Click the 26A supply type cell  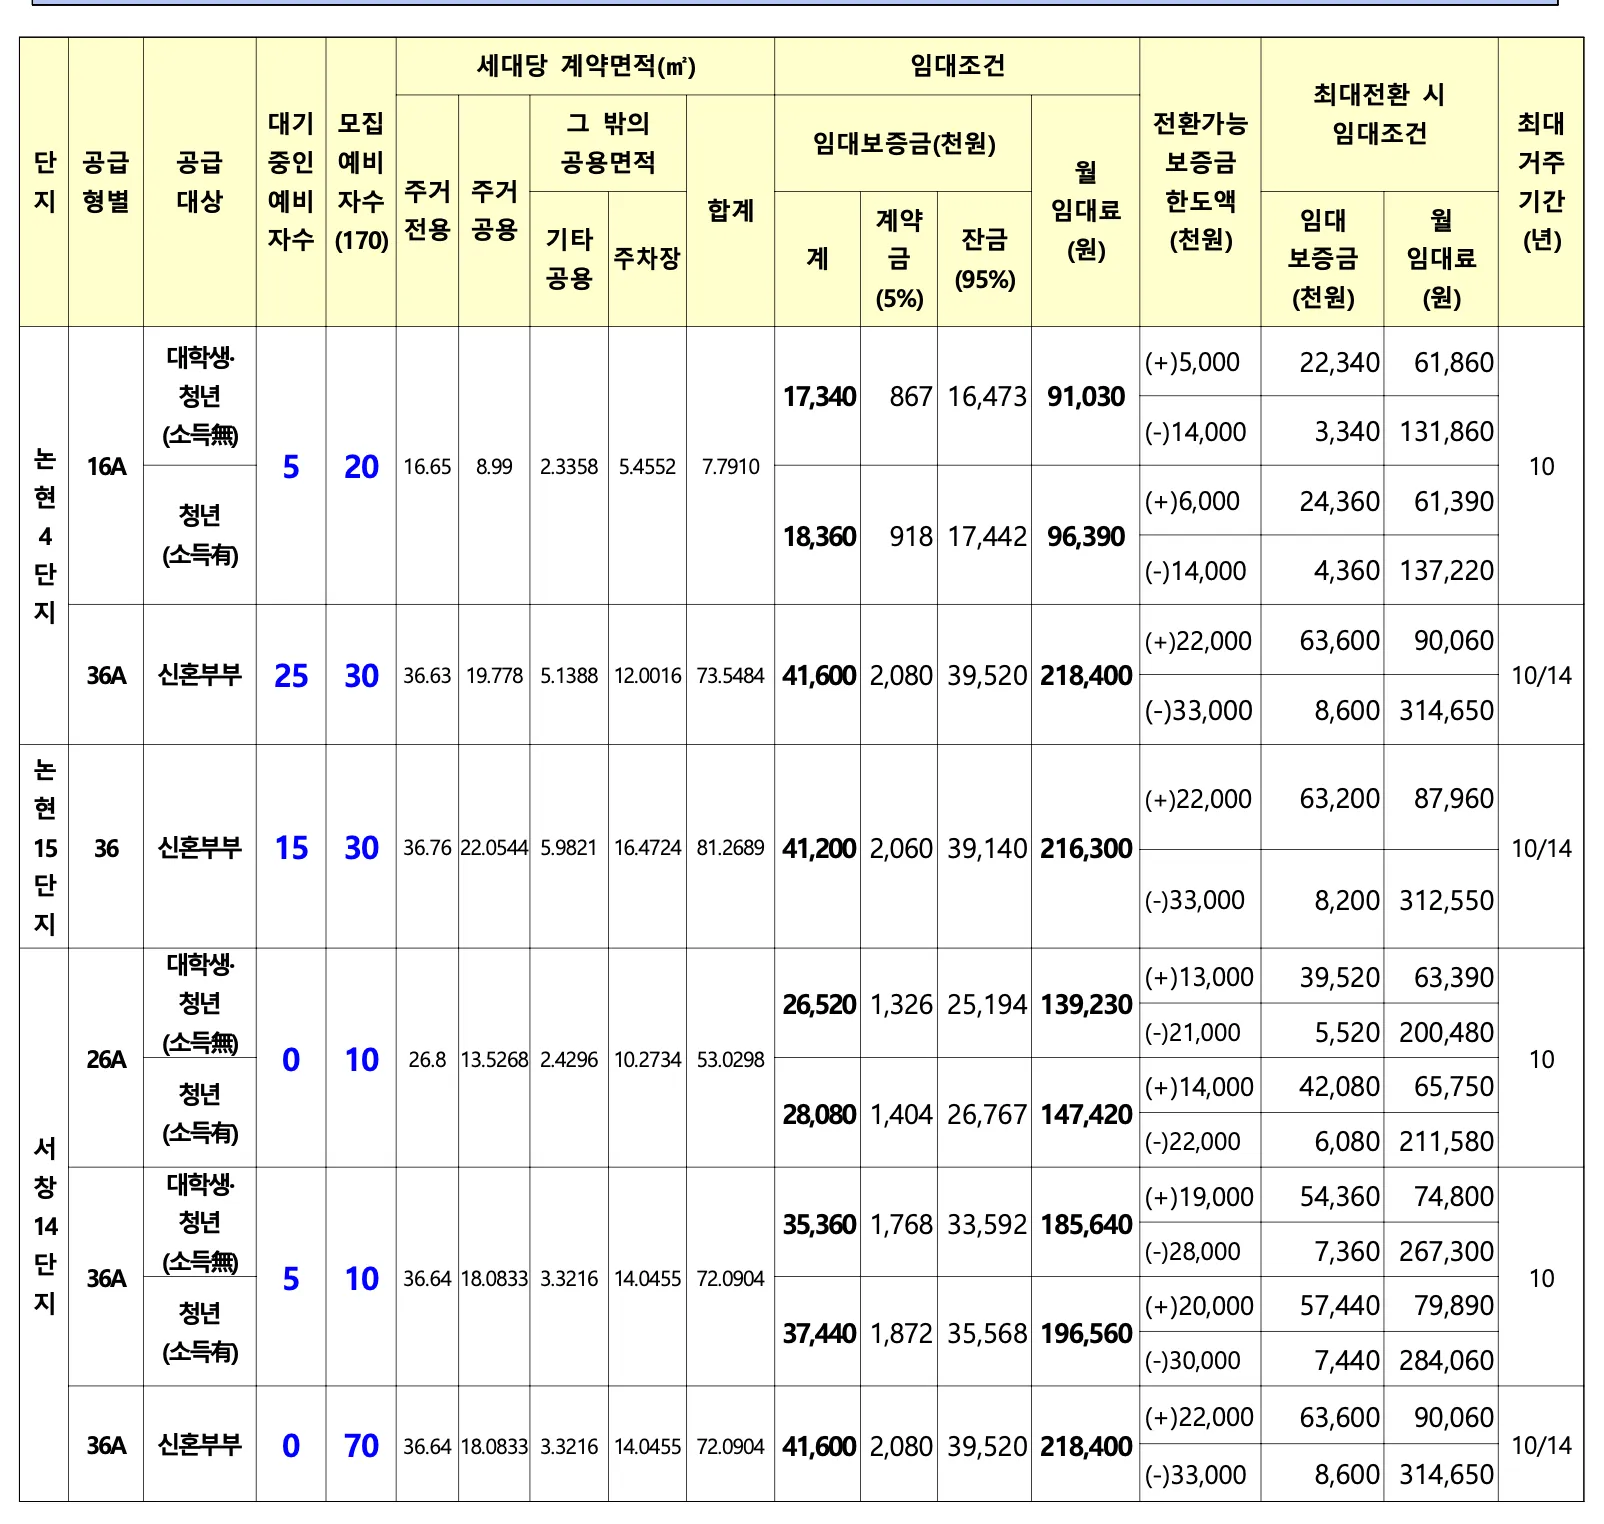coord(106,1059)
